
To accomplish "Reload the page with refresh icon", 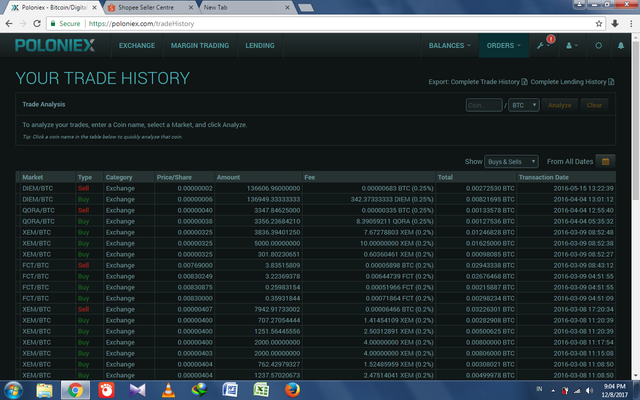I will click(37, 23).
